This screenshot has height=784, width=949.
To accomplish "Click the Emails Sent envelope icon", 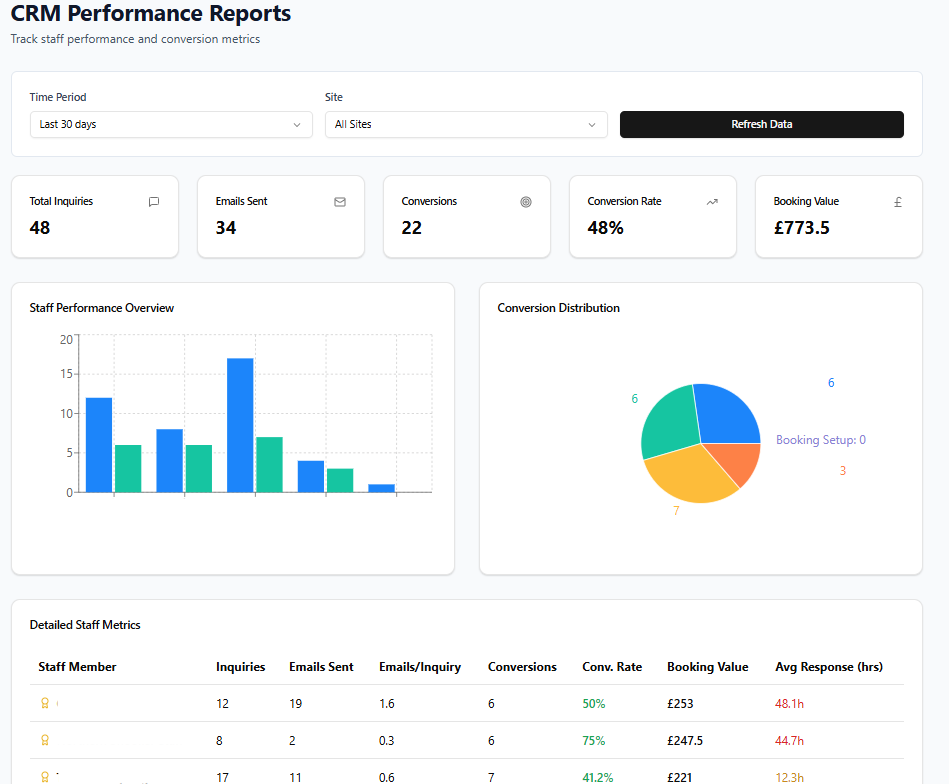I will pyautogui.click(x=340, y=202).
